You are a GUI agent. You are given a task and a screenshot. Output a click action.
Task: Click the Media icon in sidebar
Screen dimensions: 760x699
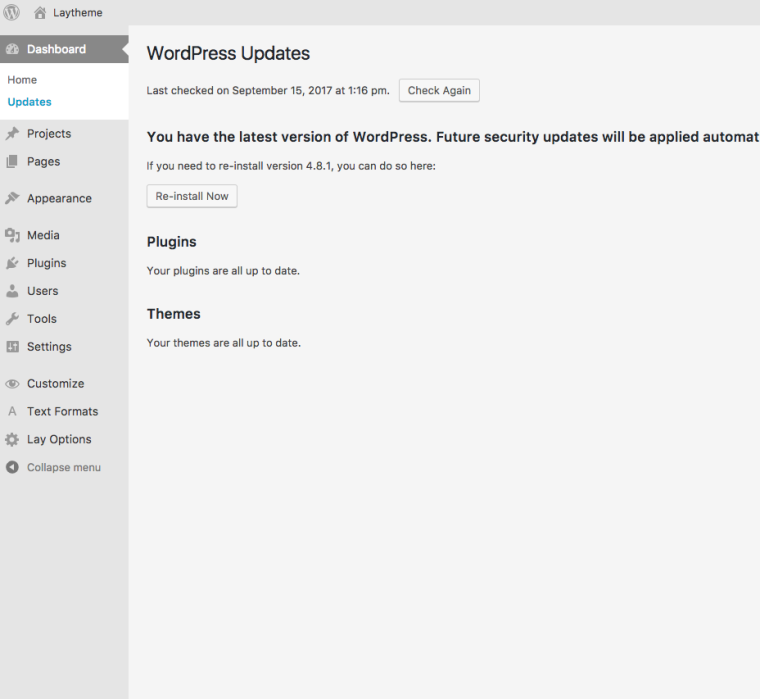pos(12,236)
